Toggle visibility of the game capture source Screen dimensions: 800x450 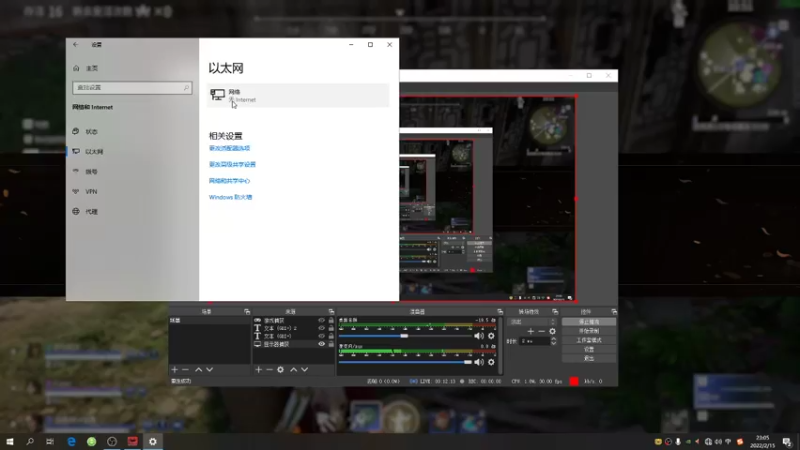coord(321,320)
